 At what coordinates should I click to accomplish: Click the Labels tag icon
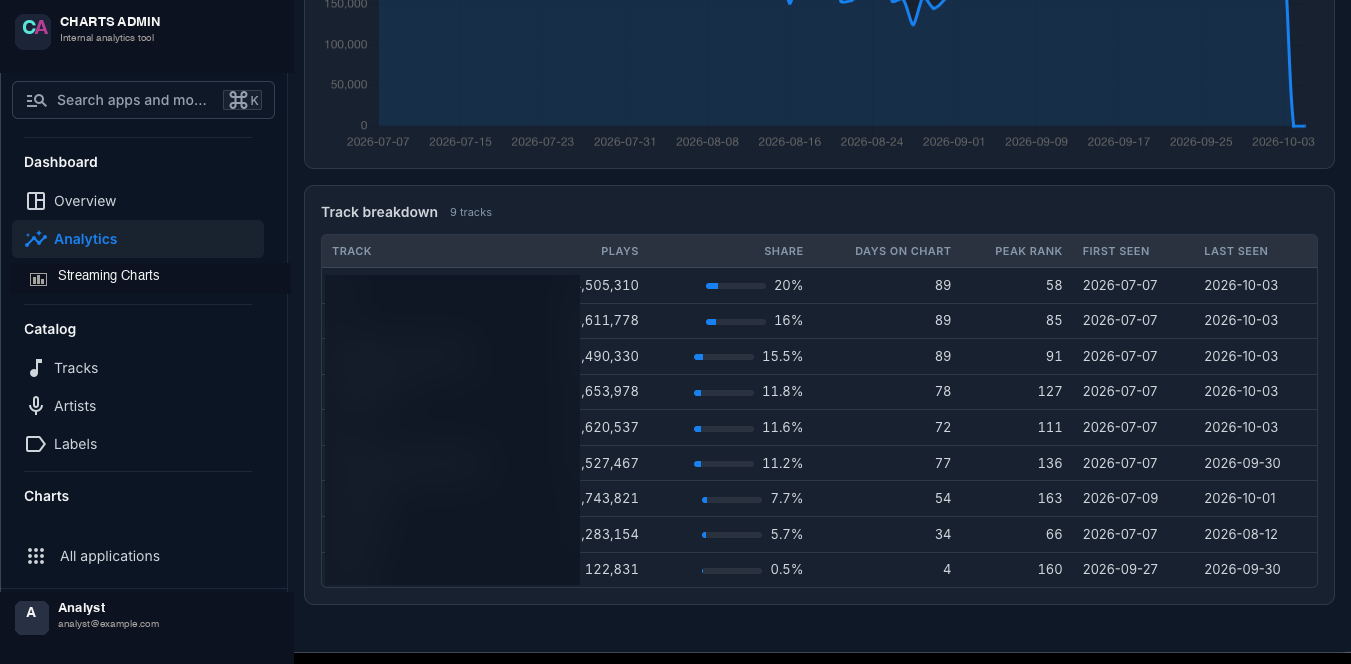pyautogui.click(x=36, y=444)
